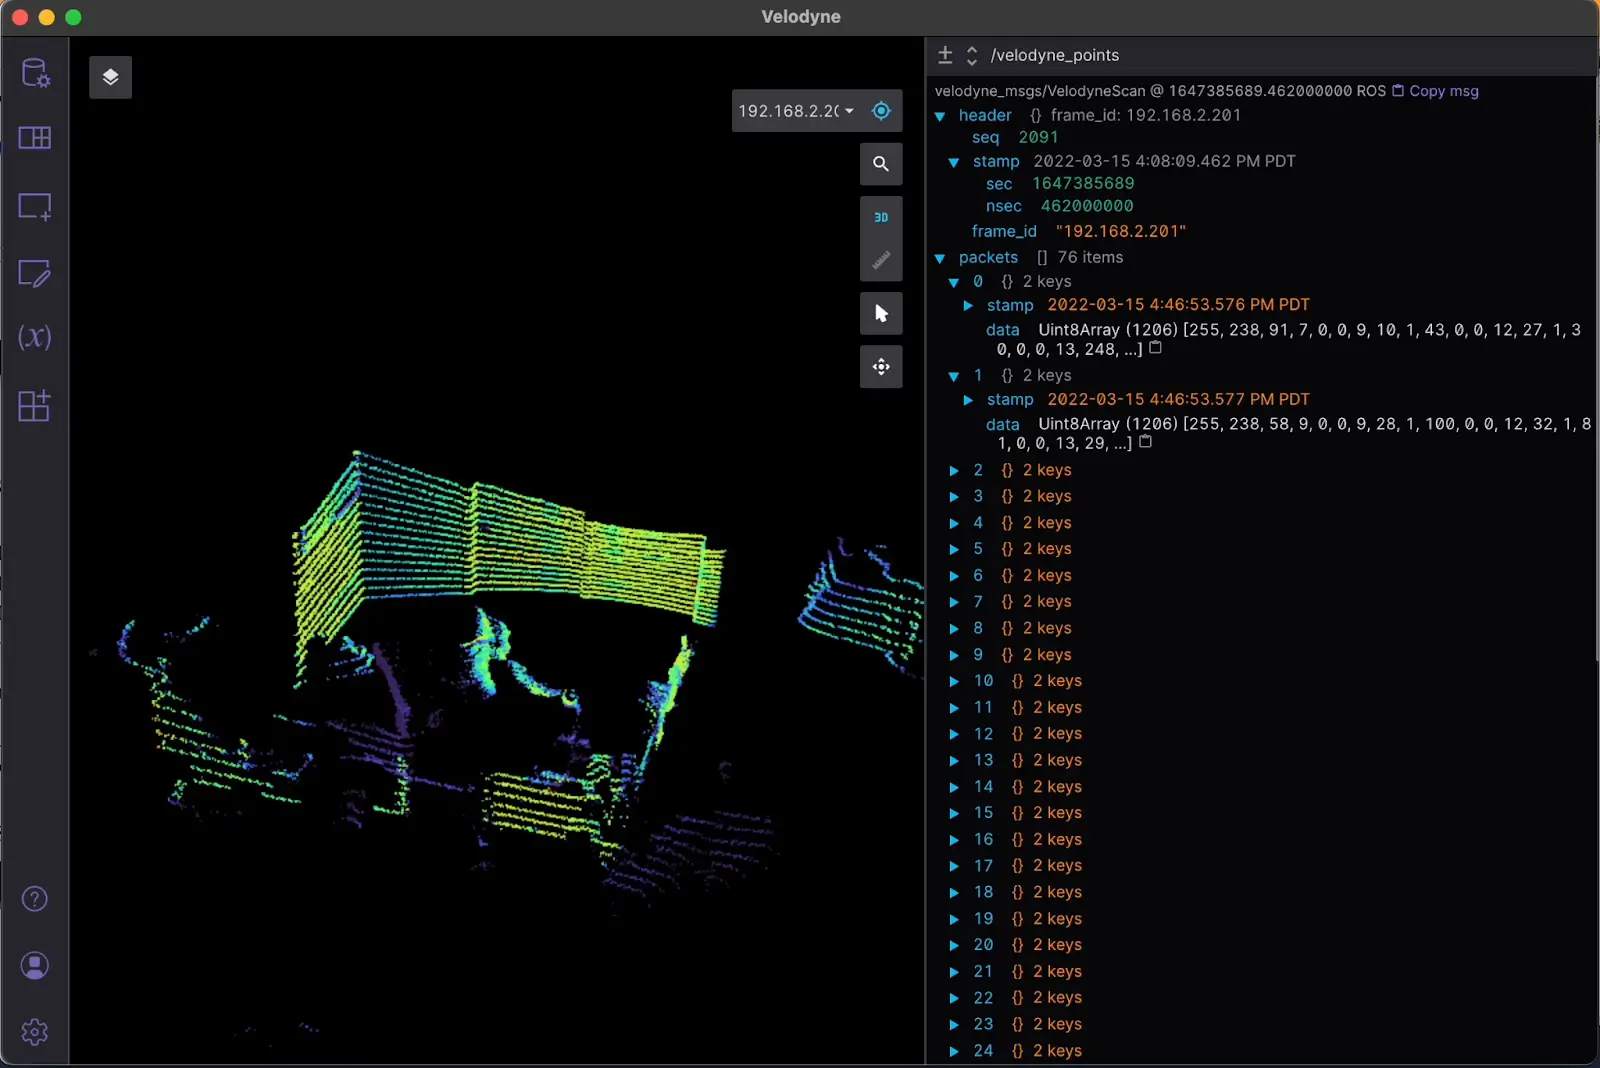Toggle the 3D/2D view mode

point(881,216)
